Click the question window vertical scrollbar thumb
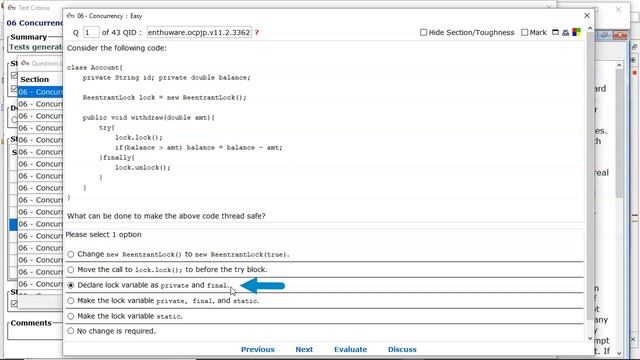Screen dimensions: 640x360 tap(590, 176)
